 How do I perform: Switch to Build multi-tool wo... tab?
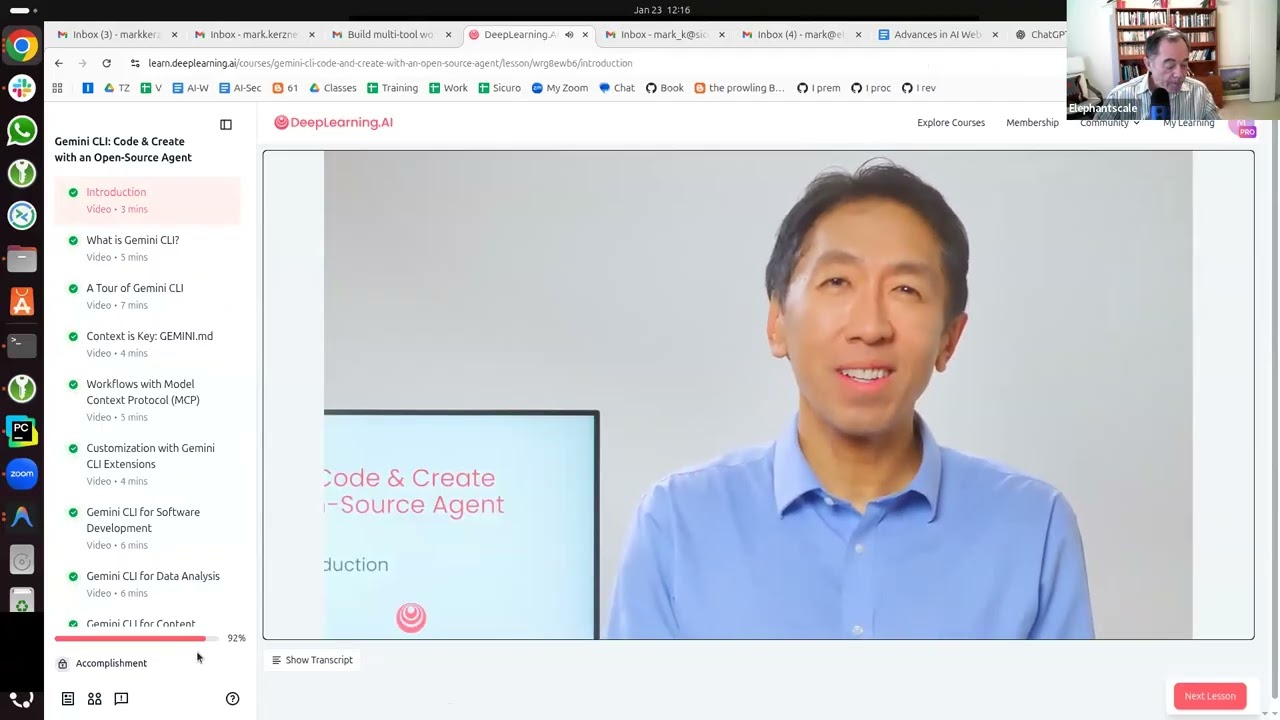[x=391, y=35]
